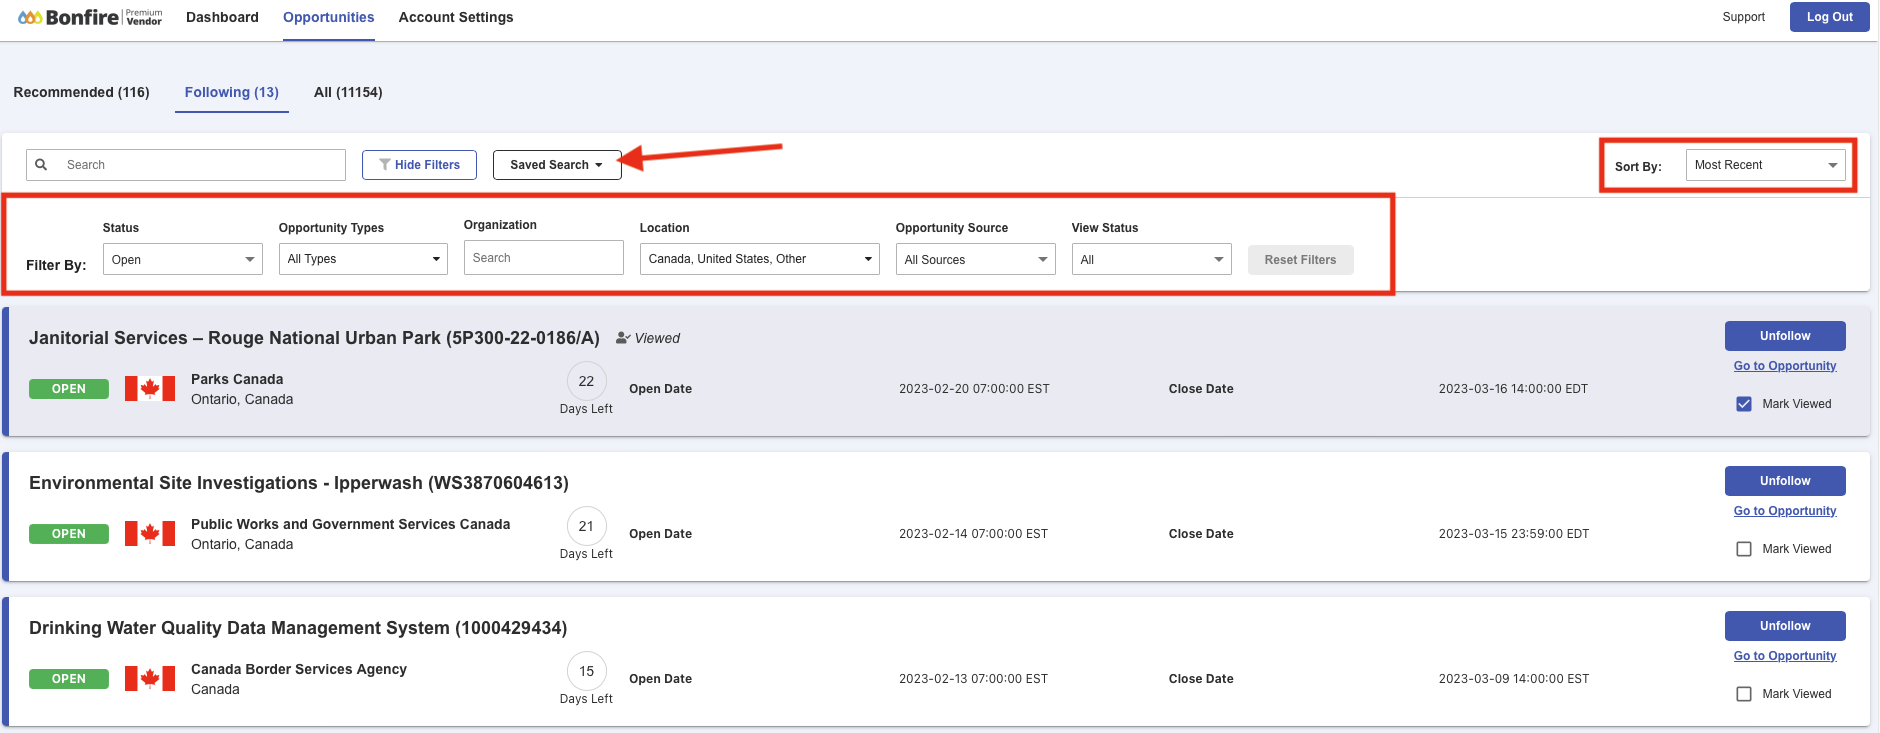Click the Canada flag for Border Services Agency
The image size is (1880, 733).
[x=150, y=678]
